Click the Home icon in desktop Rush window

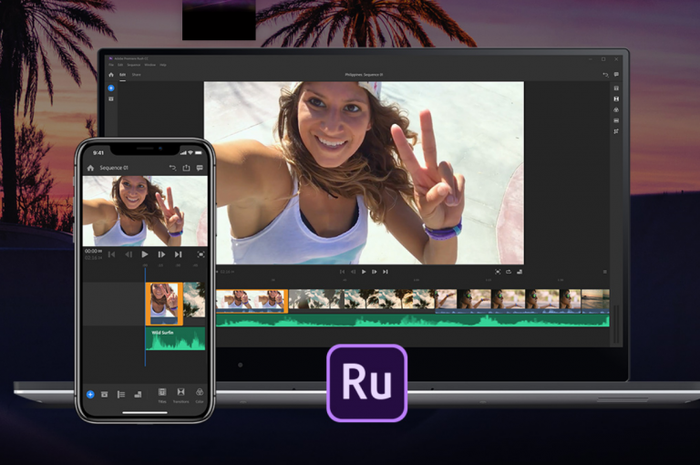111,75
